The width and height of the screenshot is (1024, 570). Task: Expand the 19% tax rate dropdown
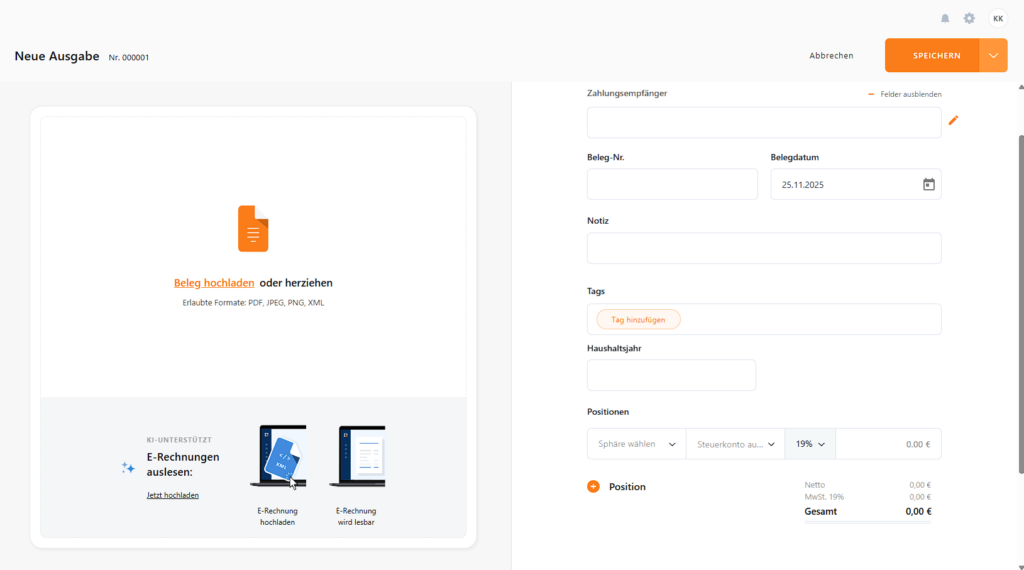pyautogui.click(x=810, y=444)
